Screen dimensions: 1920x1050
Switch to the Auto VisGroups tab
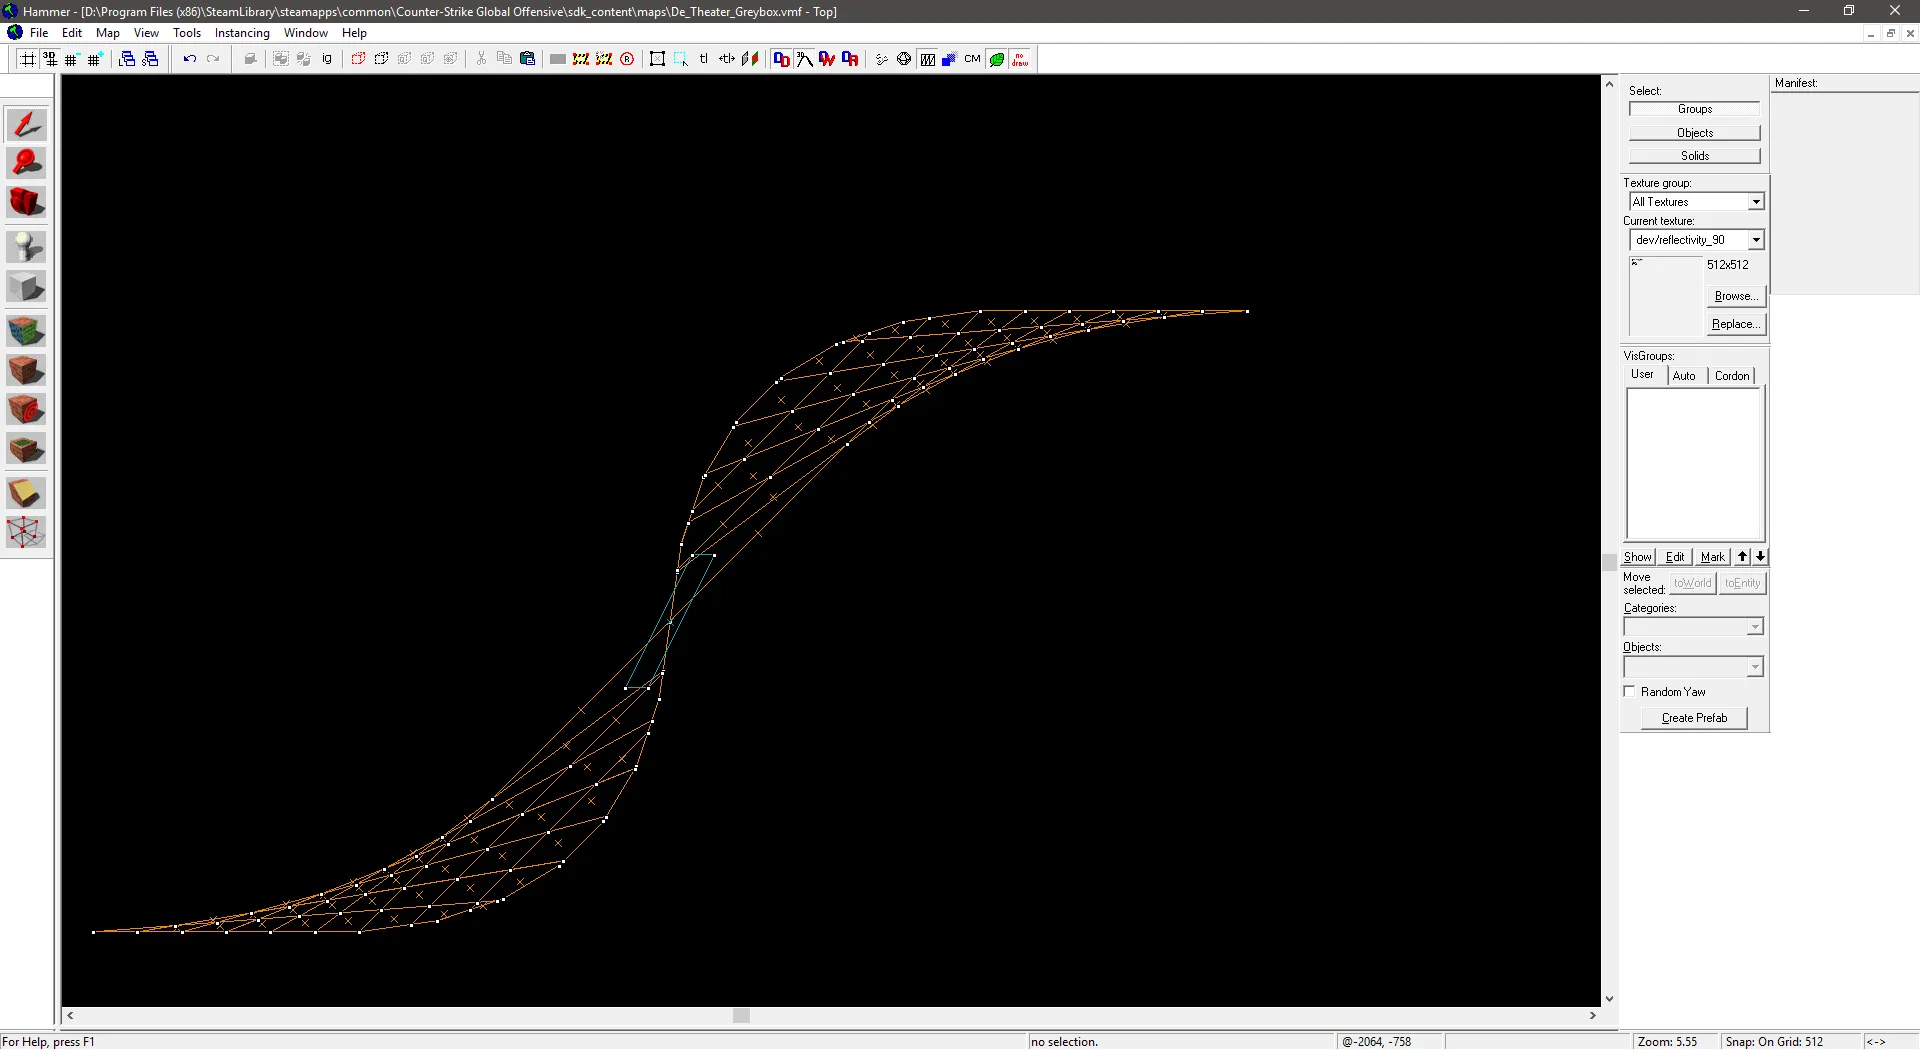[x=1684, y=376]
